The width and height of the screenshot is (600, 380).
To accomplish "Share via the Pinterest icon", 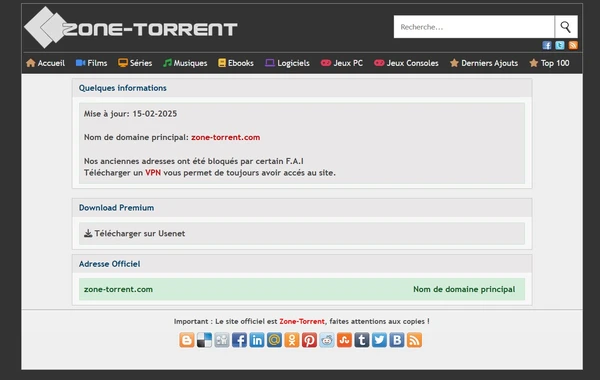I will point(309,340).
